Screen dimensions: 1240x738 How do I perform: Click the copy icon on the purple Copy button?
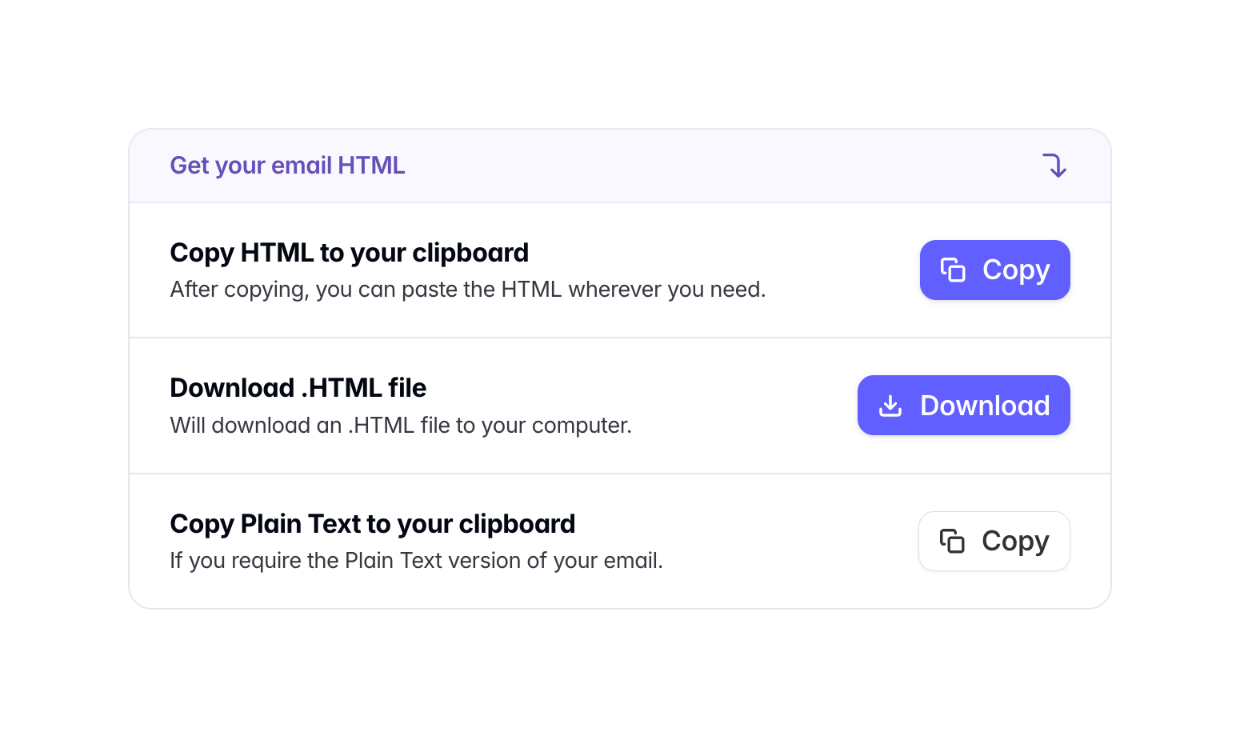953,270
